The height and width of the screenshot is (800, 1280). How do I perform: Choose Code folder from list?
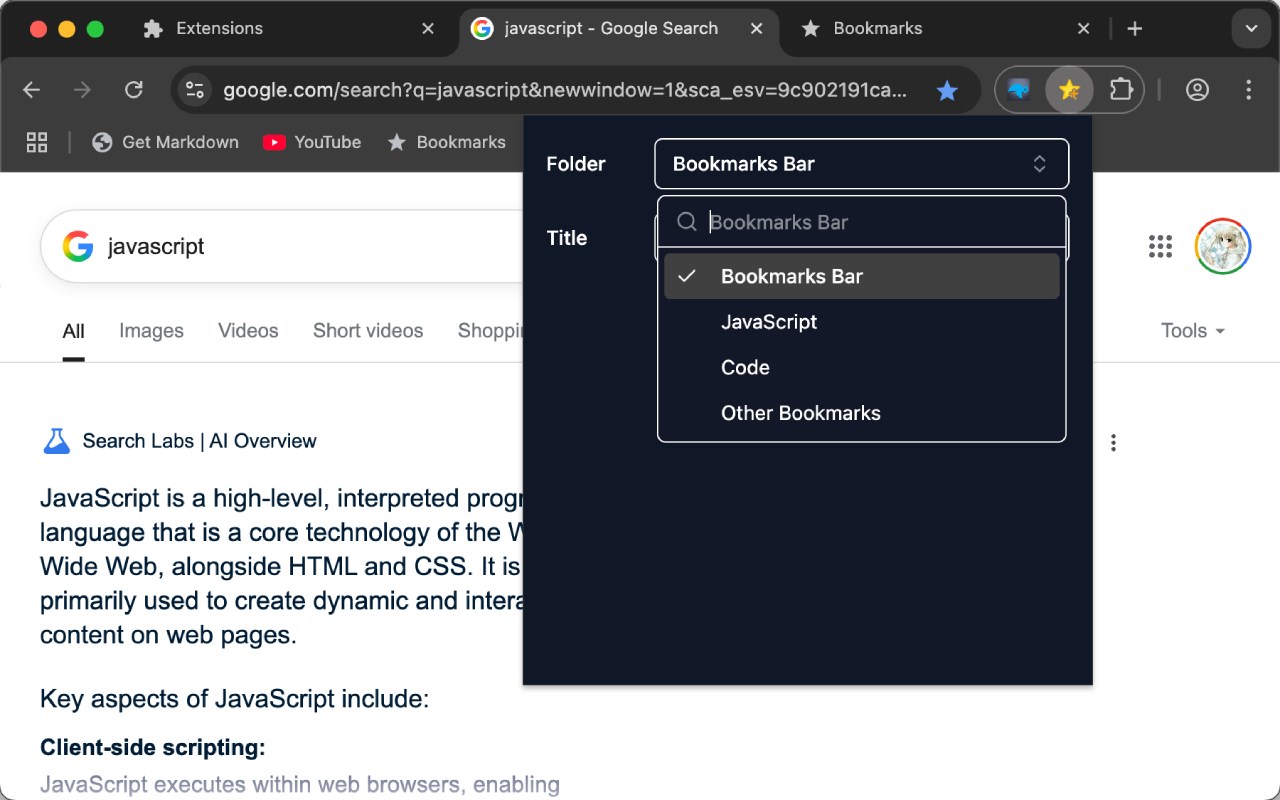745,368
